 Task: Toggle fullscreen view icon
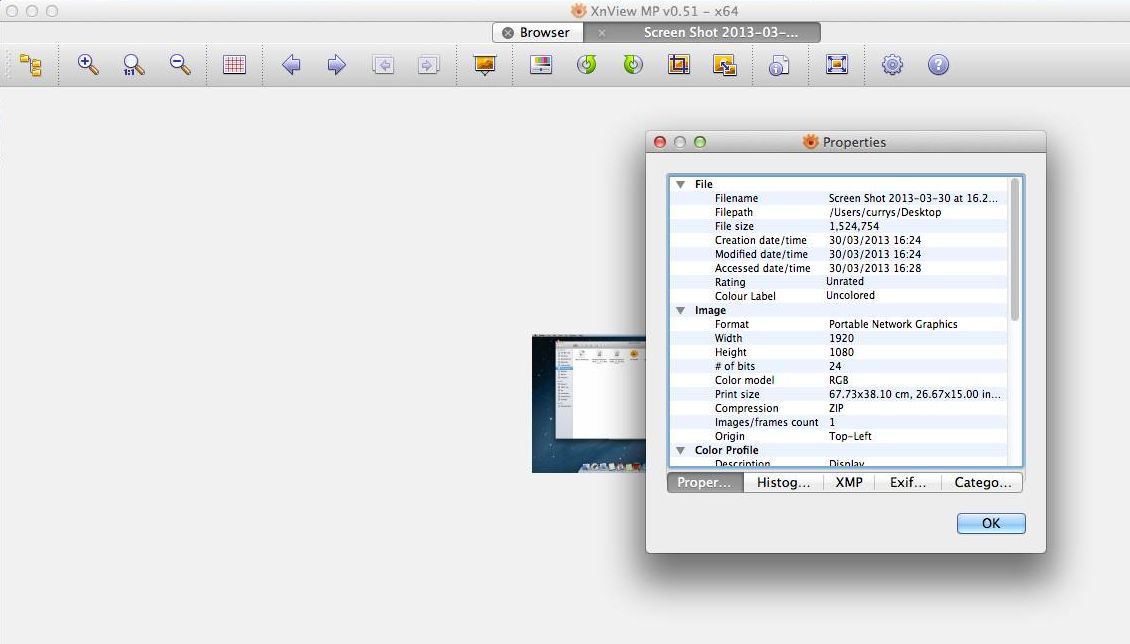click(x=837, y=65)
